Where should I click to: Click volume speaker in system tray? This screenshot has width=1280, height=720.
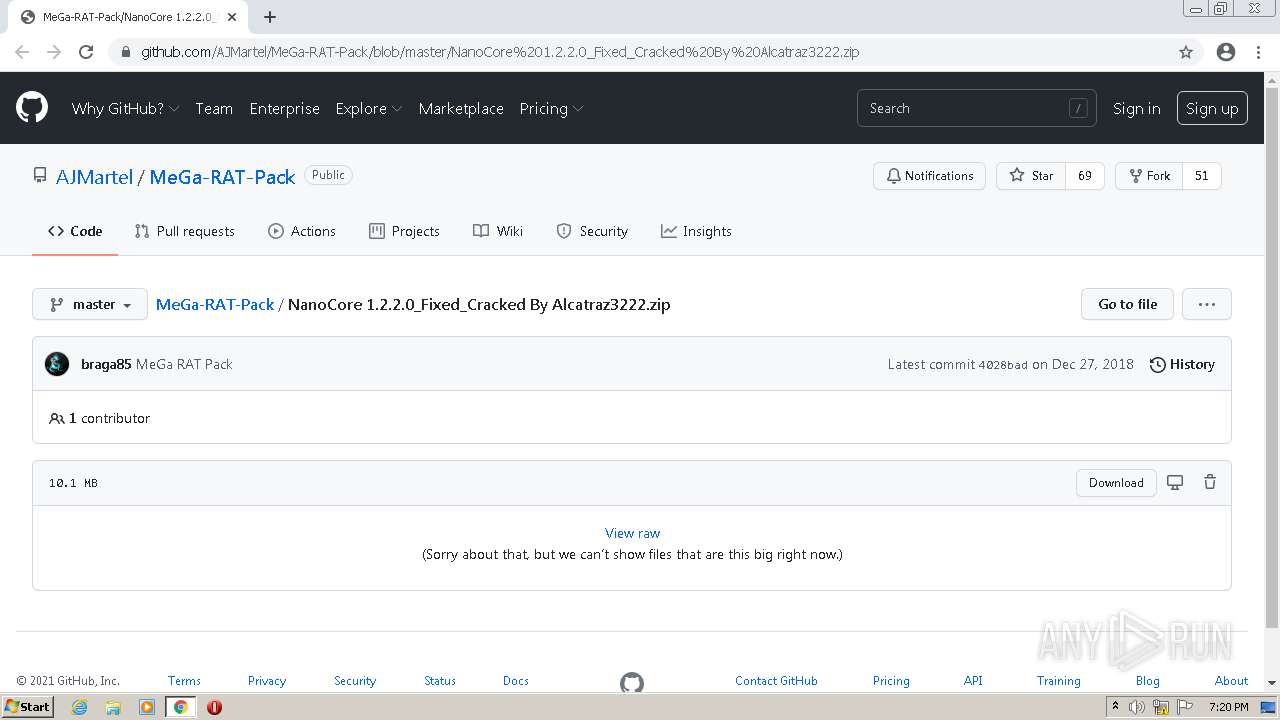[1137, 707]
